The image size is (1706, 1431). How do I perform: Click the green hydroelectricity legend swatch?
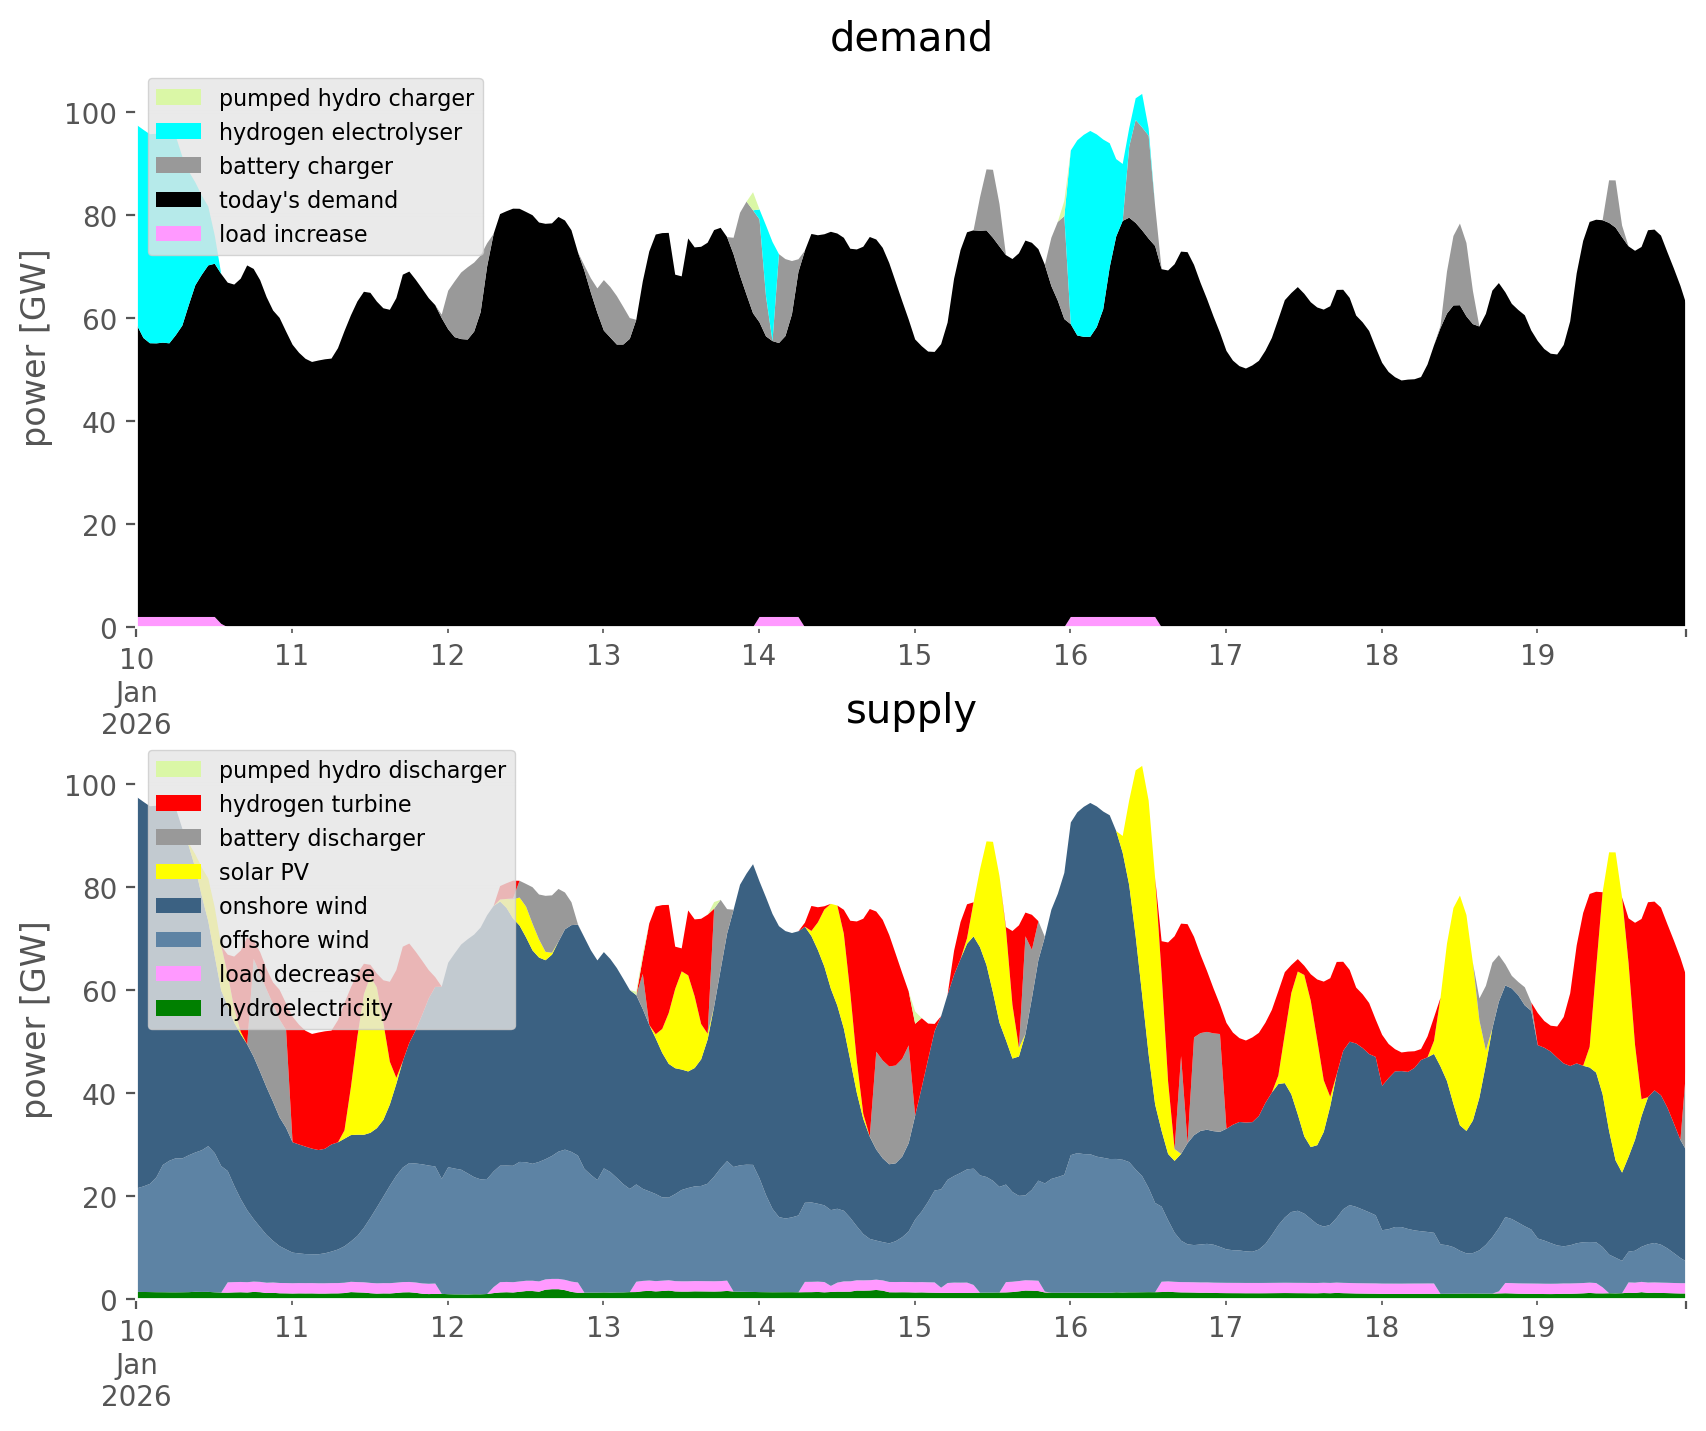pyautogui.click(x=179, y=1008)
